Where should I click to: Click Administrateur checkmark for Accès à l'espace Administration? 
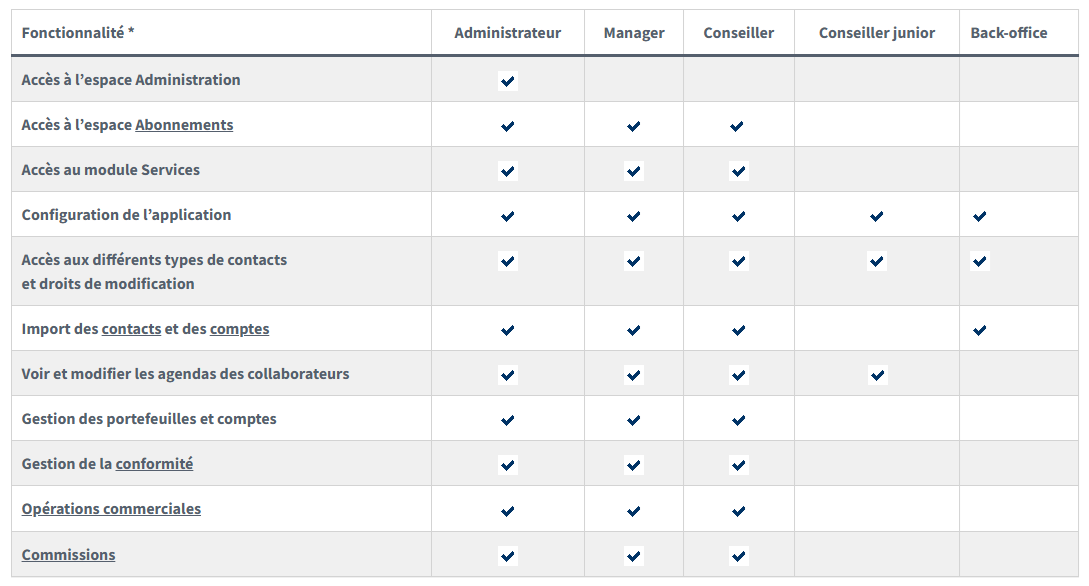tap(508, 81)
